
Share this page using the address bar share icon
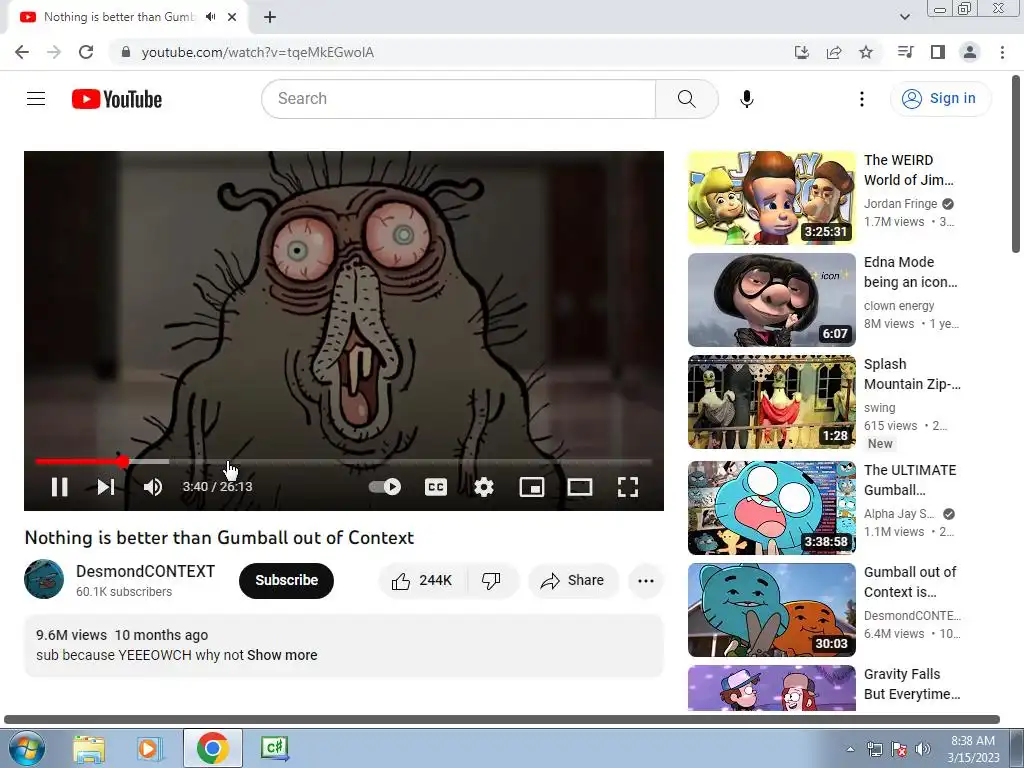pyautogui.click(x=834, y=52)
